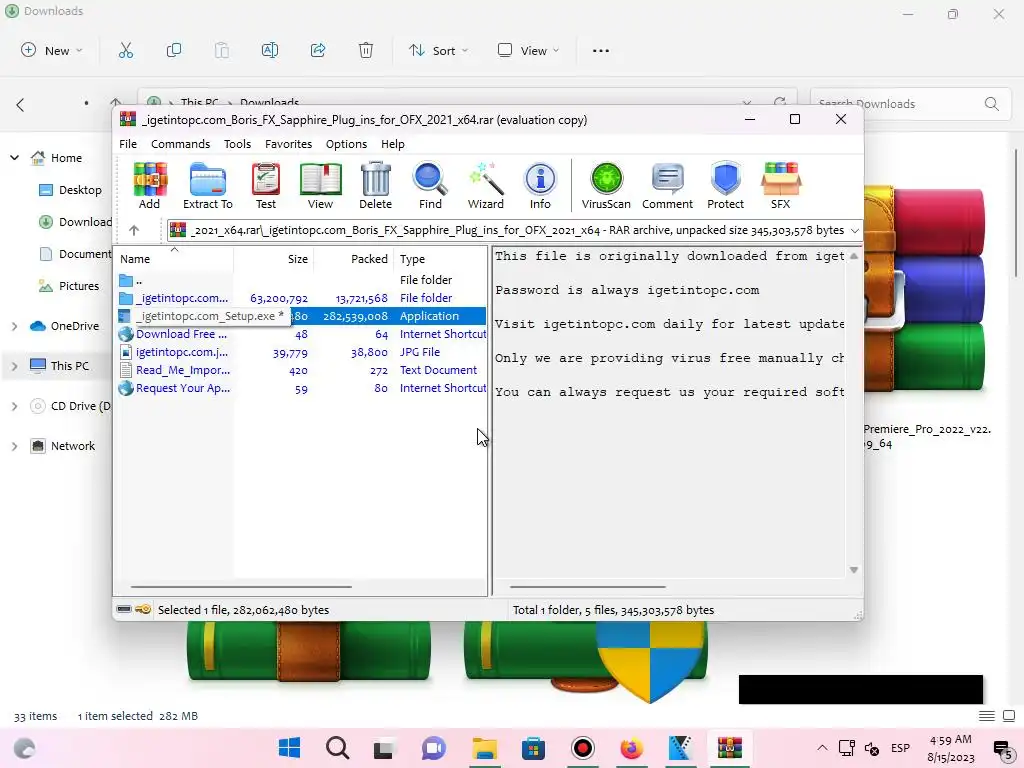The height and width of the screenshot is (768, 1024).
Task: Switch Explorer to large icons layout
Action: click(x=1009, y=716)
